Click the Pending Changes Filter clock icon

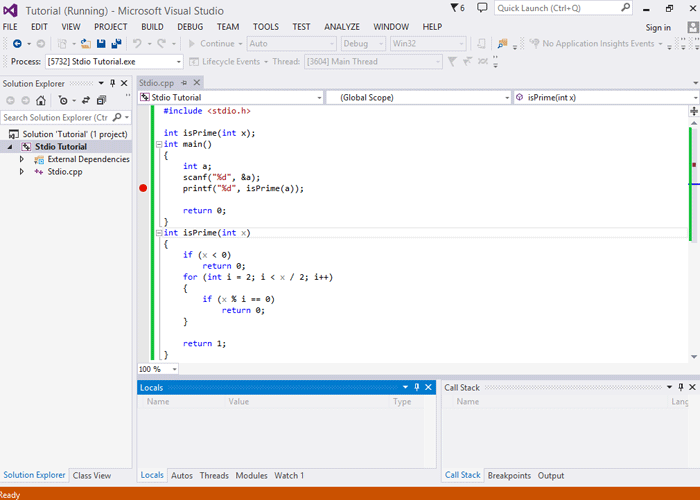[x=63, y=100]
